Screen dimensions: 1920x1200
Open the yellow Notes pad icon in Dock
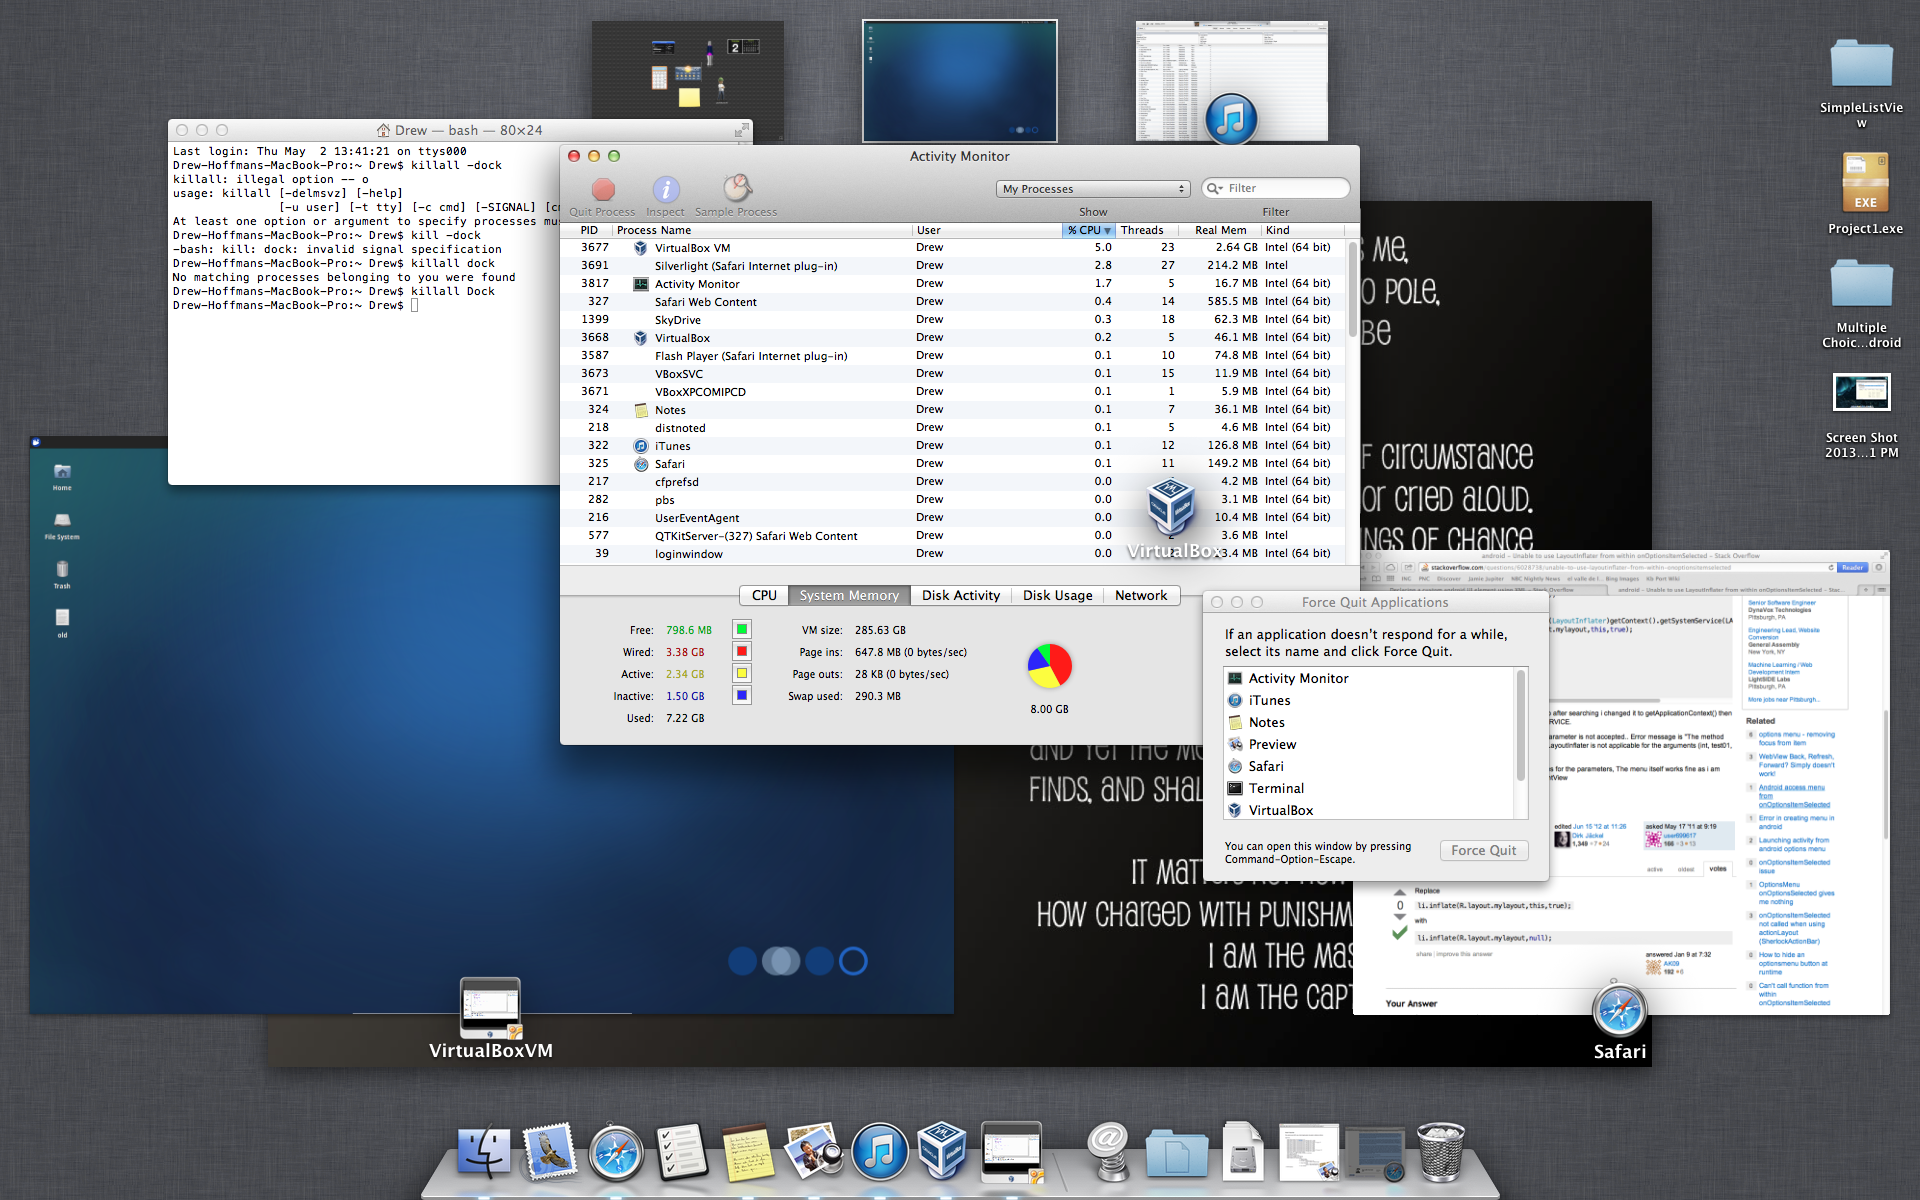pyautogui.click(x=747, y=1153)
